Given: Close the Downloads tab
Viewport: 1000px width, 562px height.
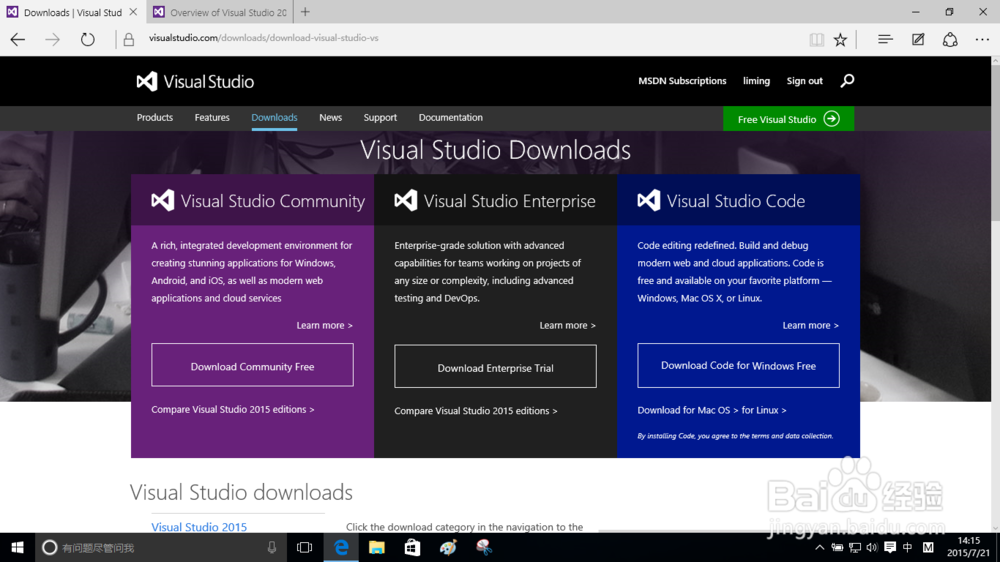Looking at the screenshot, I should pyautogui.click(x=133, y=11).
